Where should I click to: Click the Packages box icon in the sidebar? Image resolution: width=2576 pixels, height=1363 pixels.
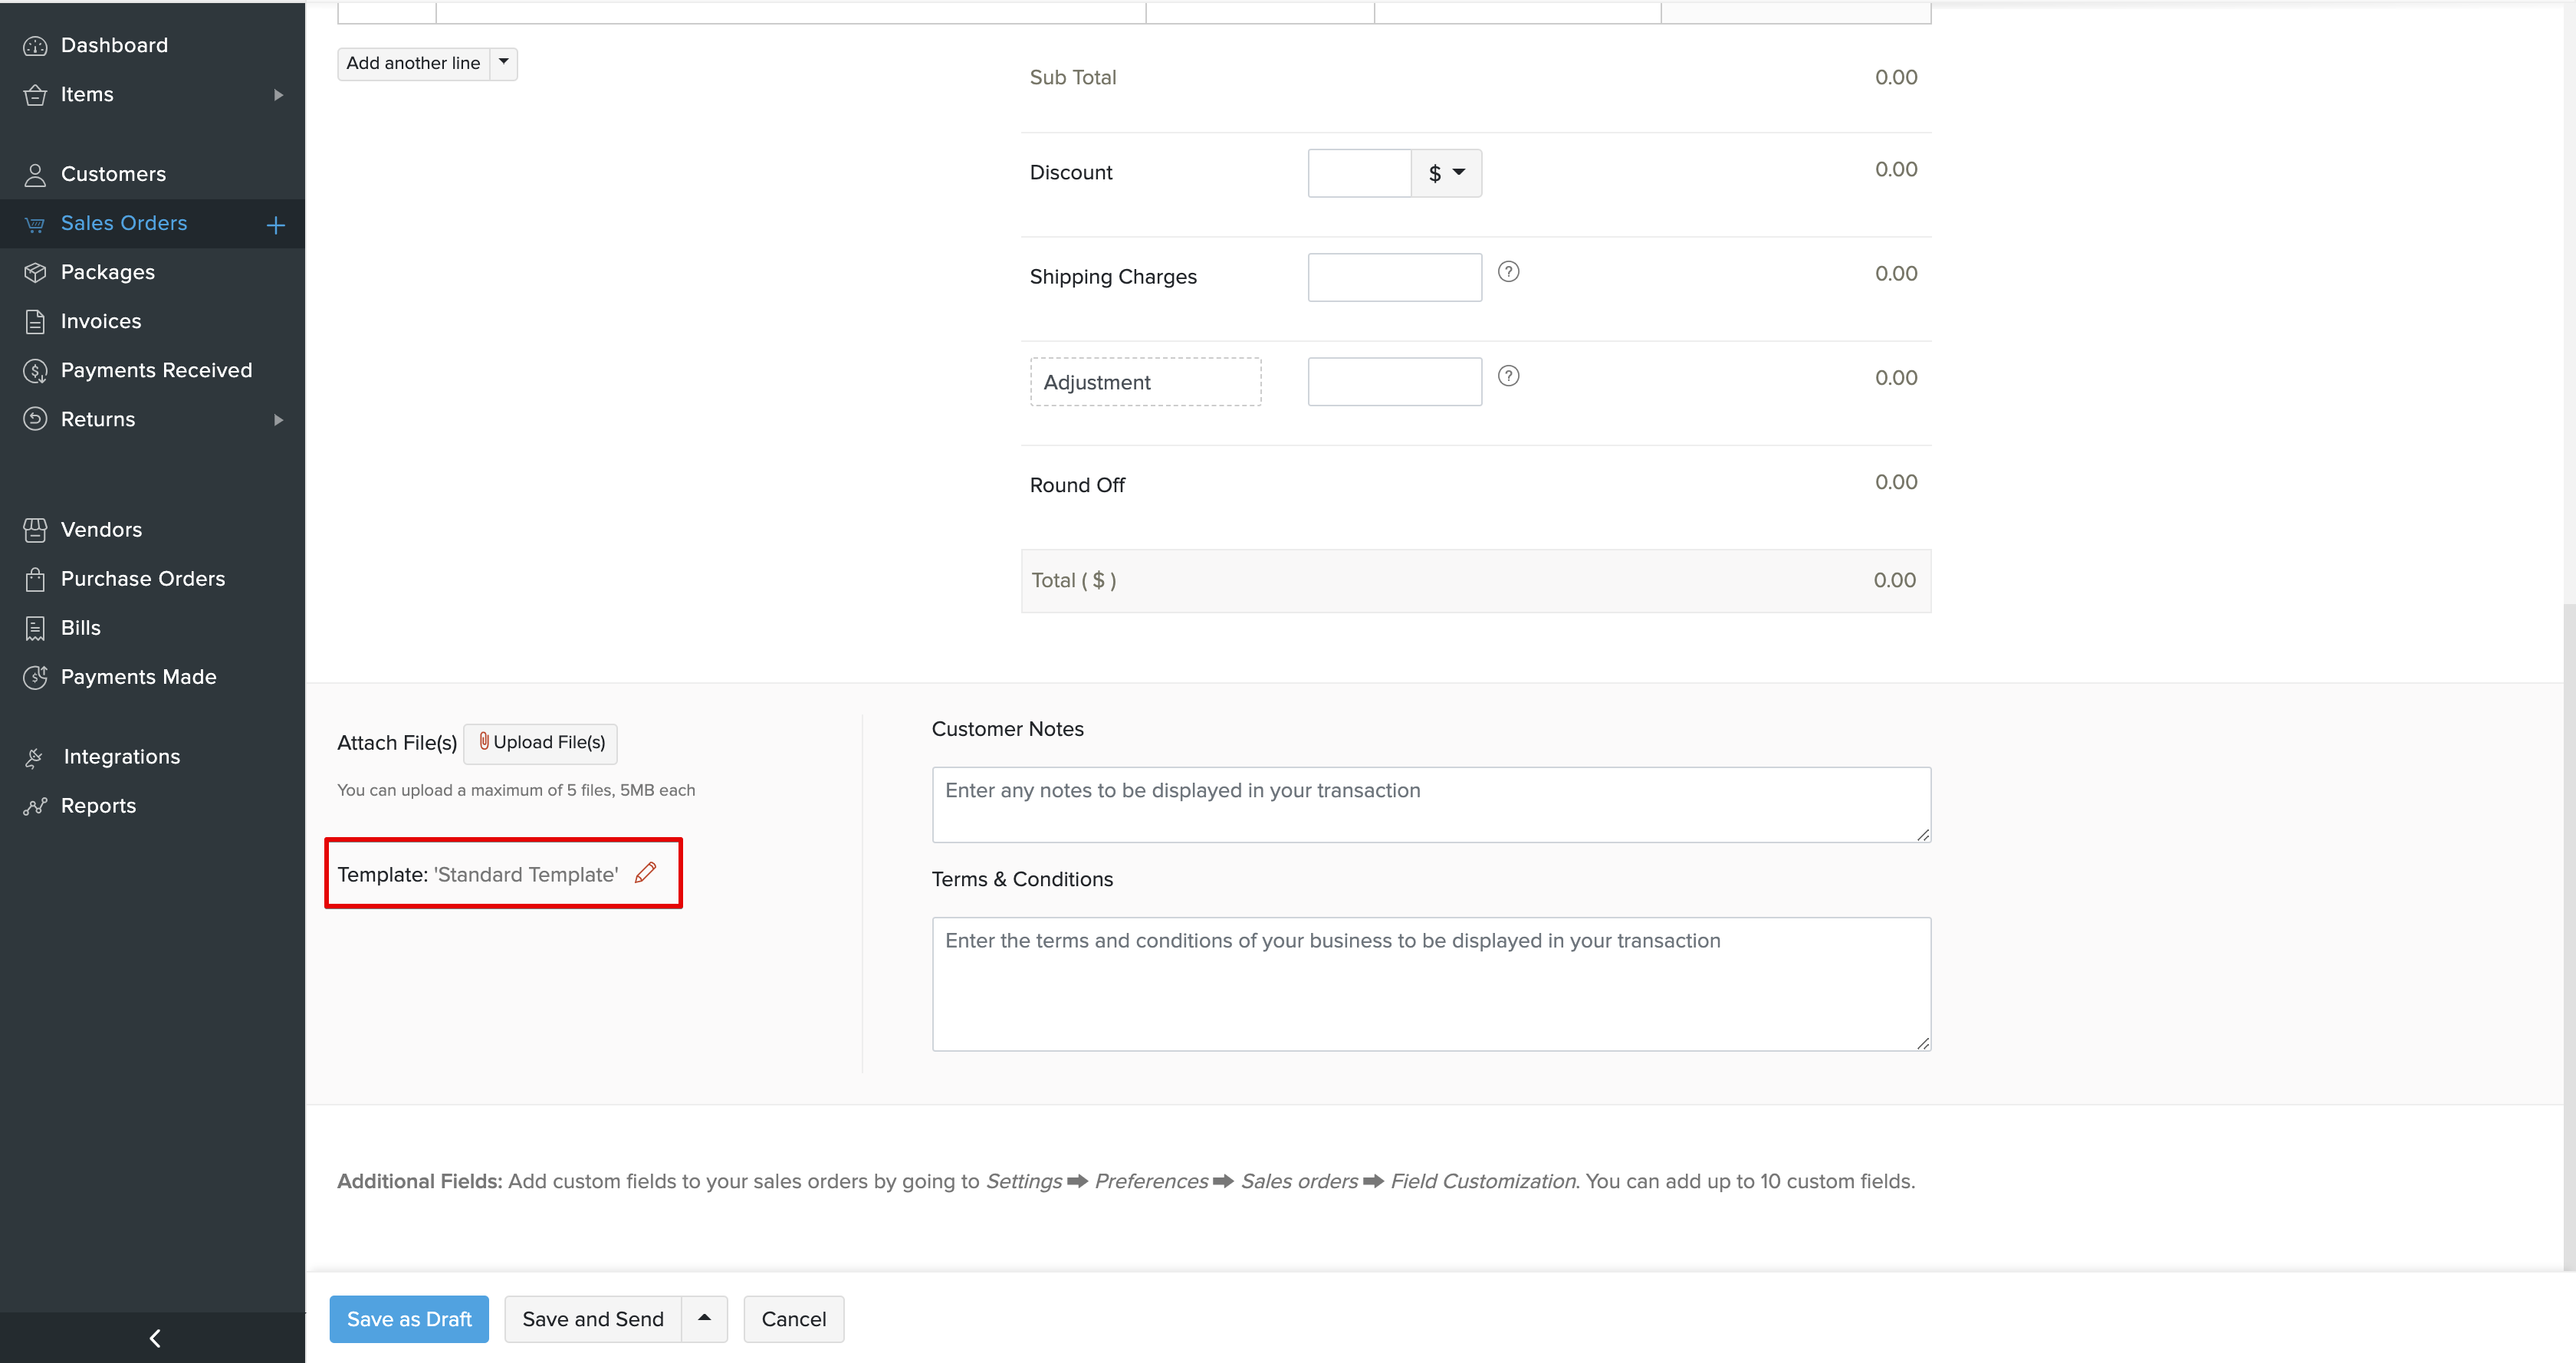(x=35, y=272)
